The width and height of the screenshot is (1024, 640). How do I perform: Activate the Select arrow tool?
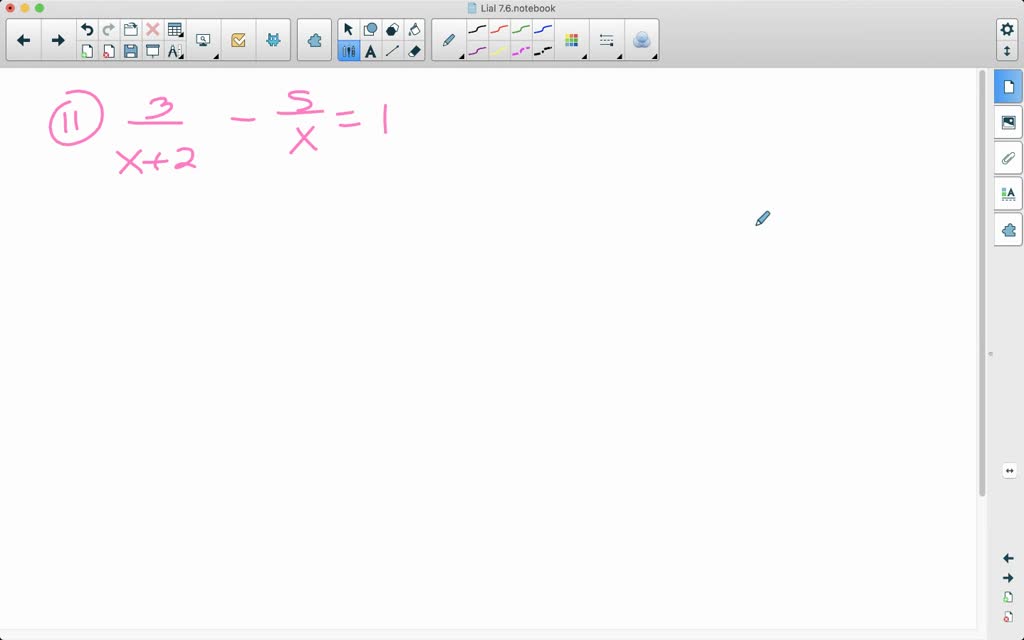tap(348, 29)
